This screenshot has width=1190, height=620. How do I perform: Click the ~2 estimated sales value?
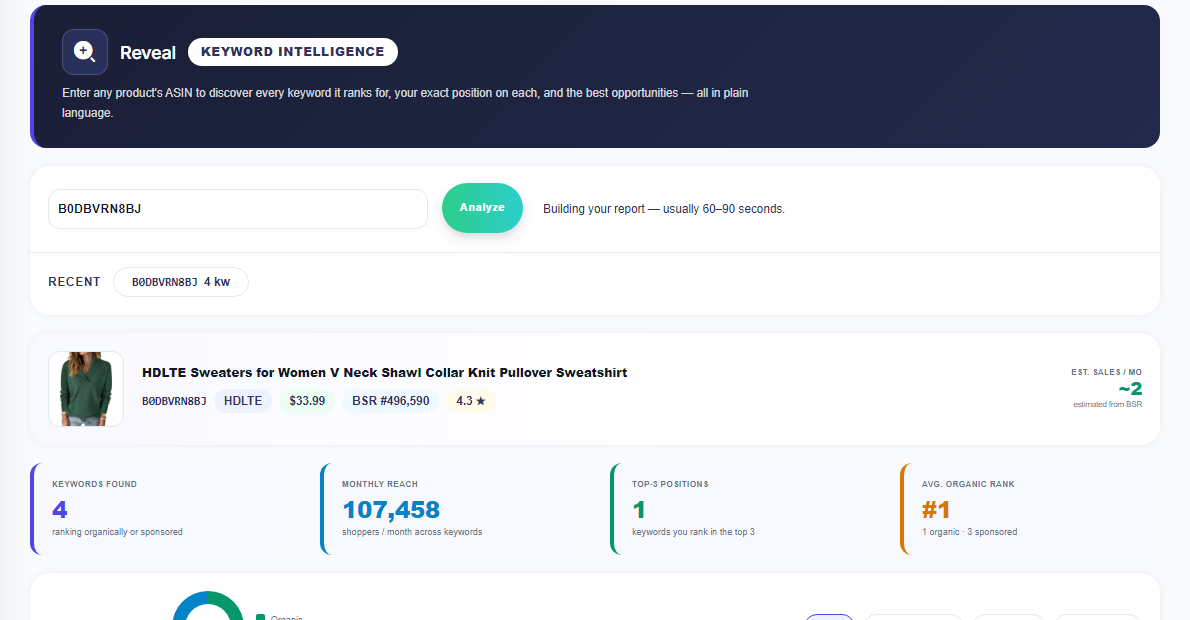pos(1130,389)
